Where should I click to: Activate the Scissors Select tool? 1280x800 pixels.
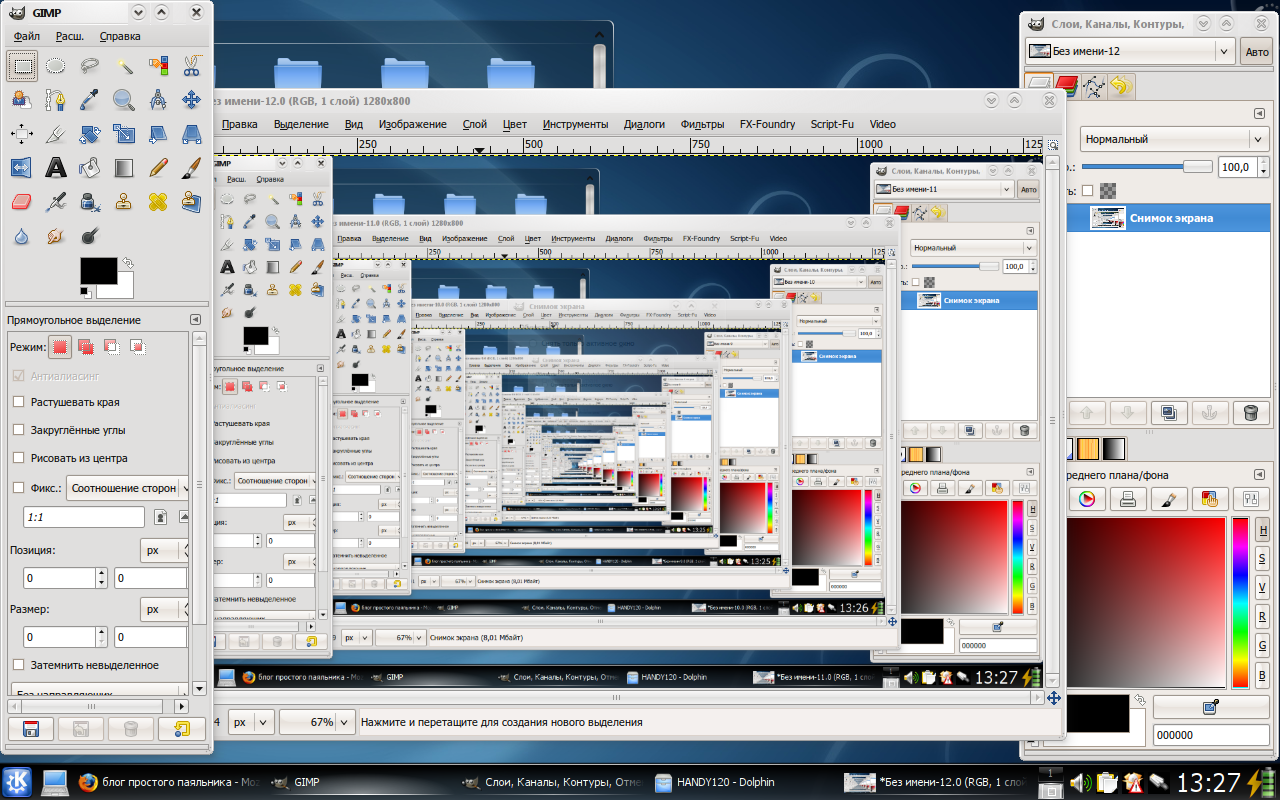(192, 66)
